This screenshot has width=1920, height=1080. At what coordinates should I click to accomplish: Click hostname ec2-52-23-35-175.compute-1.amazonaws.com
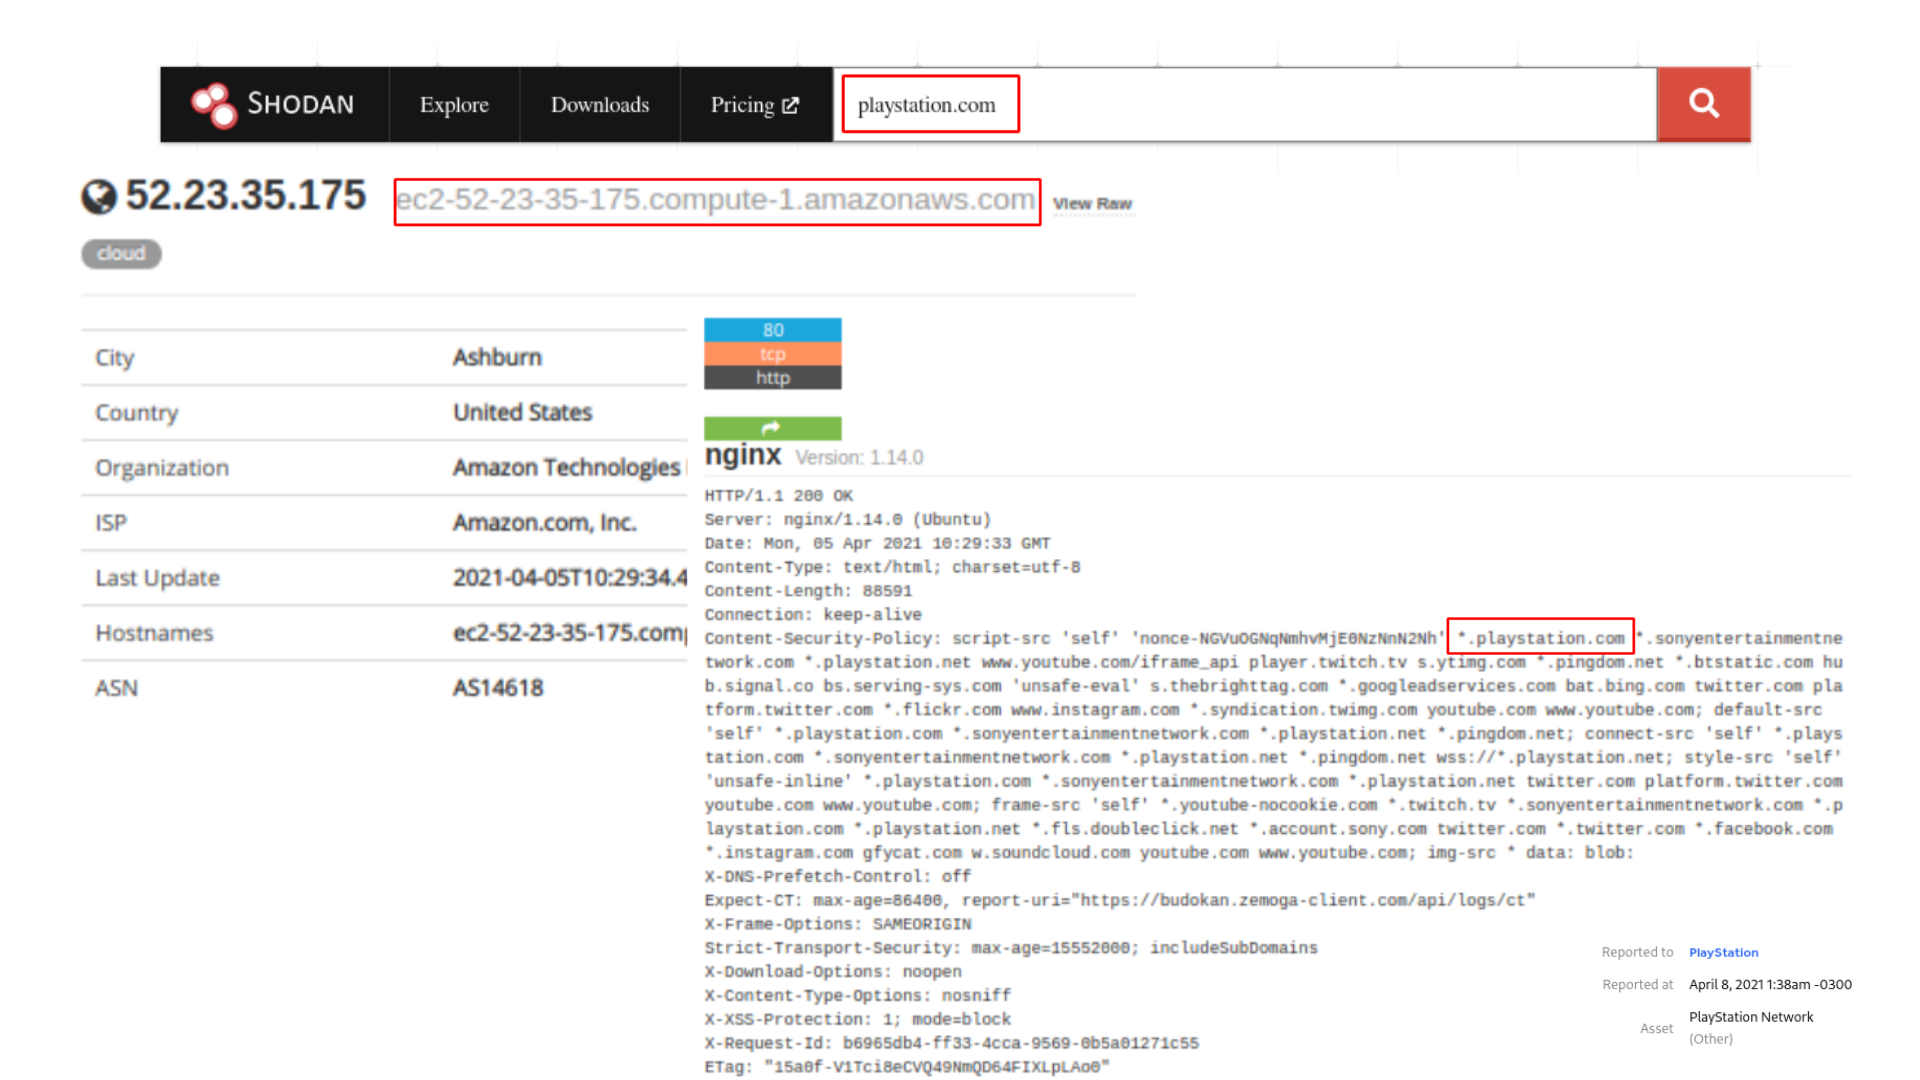(716, 201)
